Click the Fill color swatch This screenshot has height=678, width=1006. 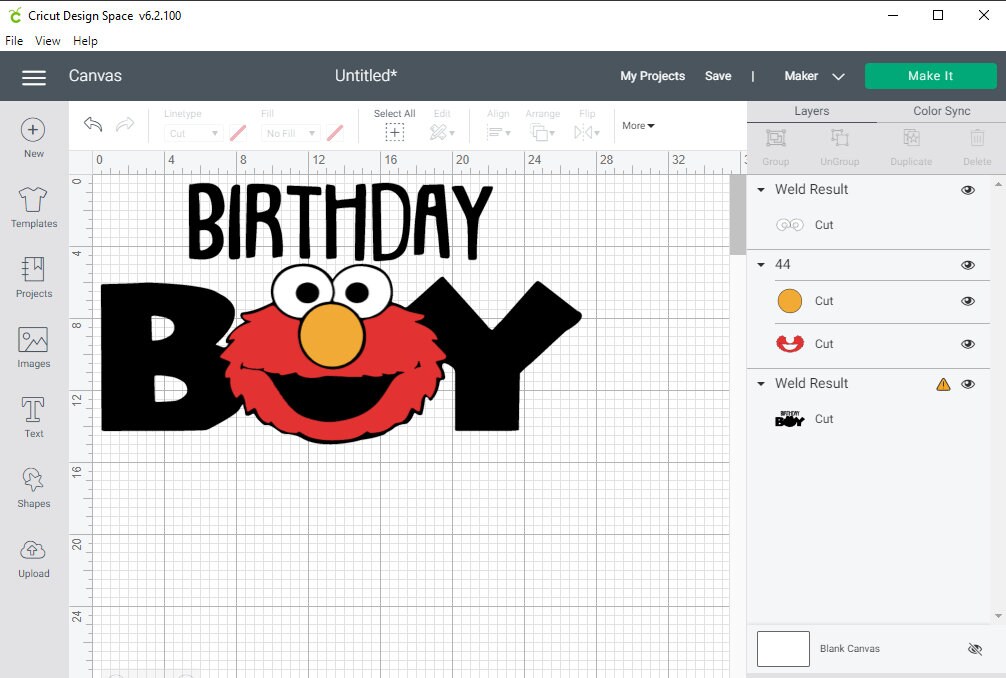point(335,133)
